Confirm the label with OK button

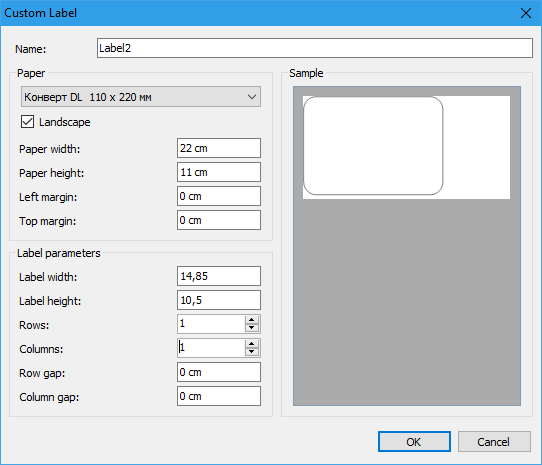coord(414,441)
